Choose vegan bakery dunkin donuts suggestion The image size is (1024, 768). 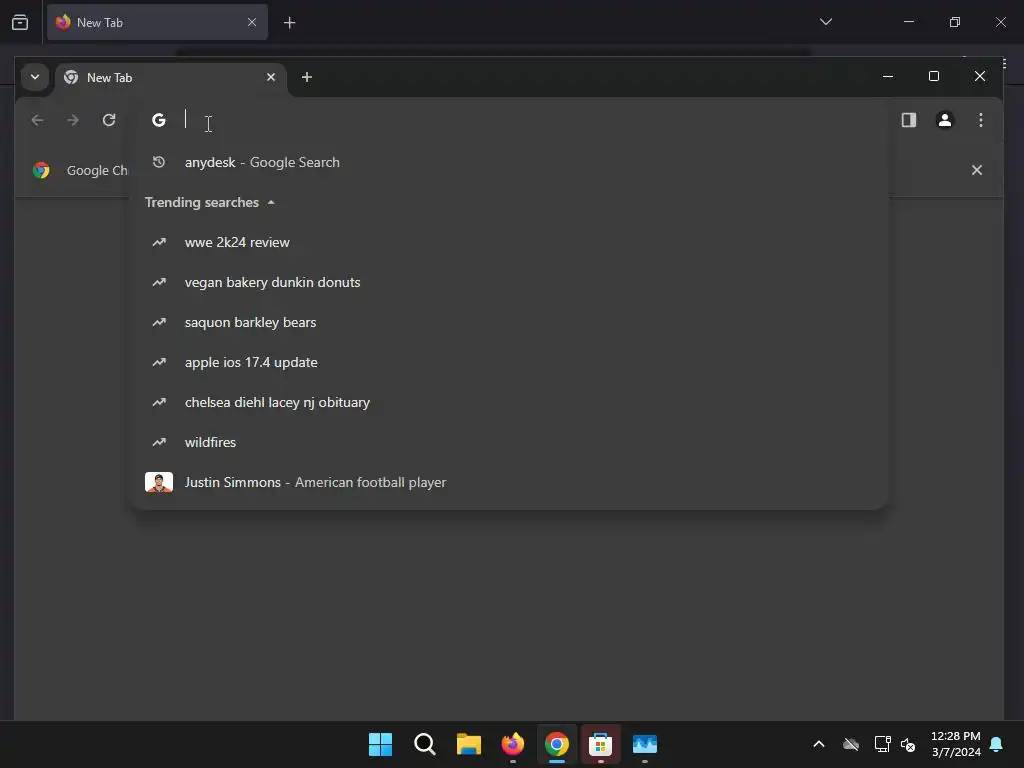coord(509,282)
